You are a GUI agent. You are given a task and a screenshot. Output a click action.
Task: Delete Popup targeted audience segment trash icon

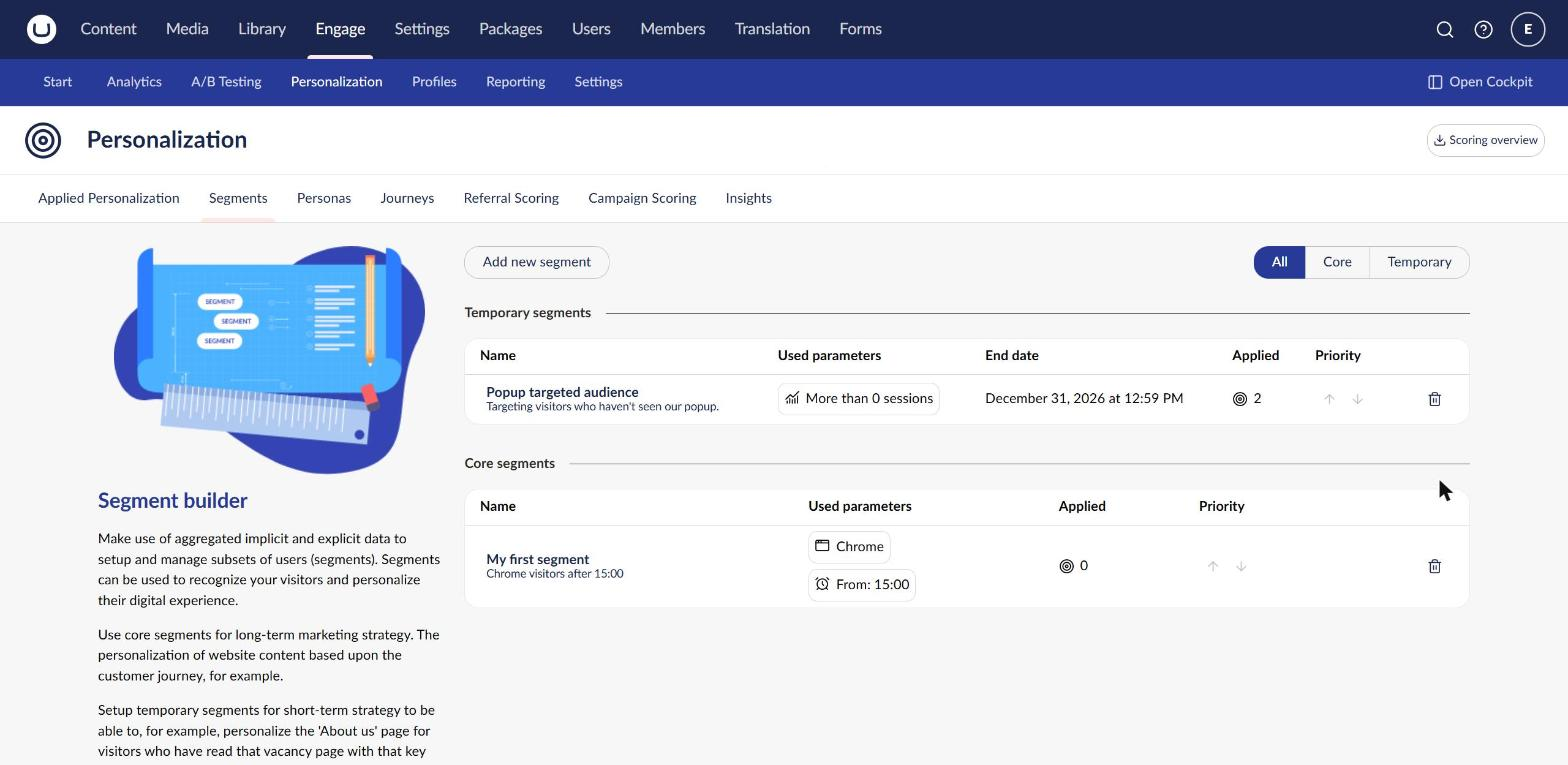[x=1435, y=399]
